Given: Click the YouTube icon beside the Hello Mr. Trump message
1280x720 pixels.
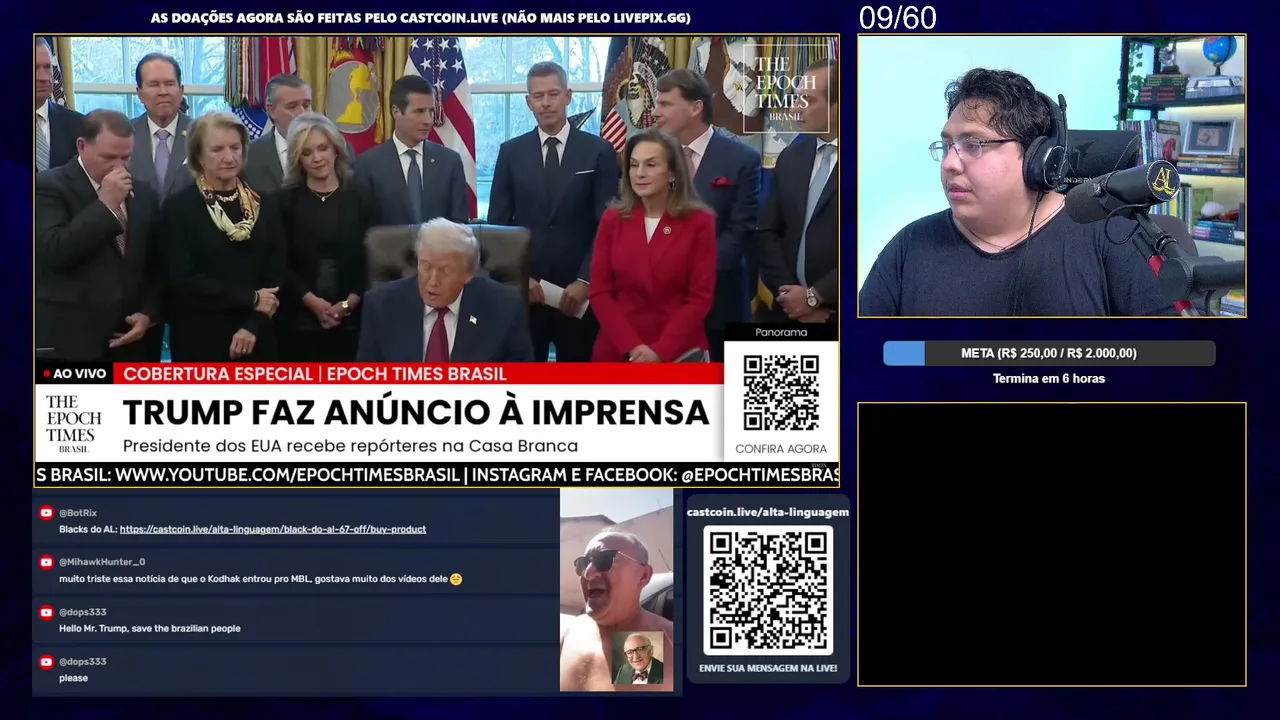Looking at the screenshot, I should [x=46, y=612].
